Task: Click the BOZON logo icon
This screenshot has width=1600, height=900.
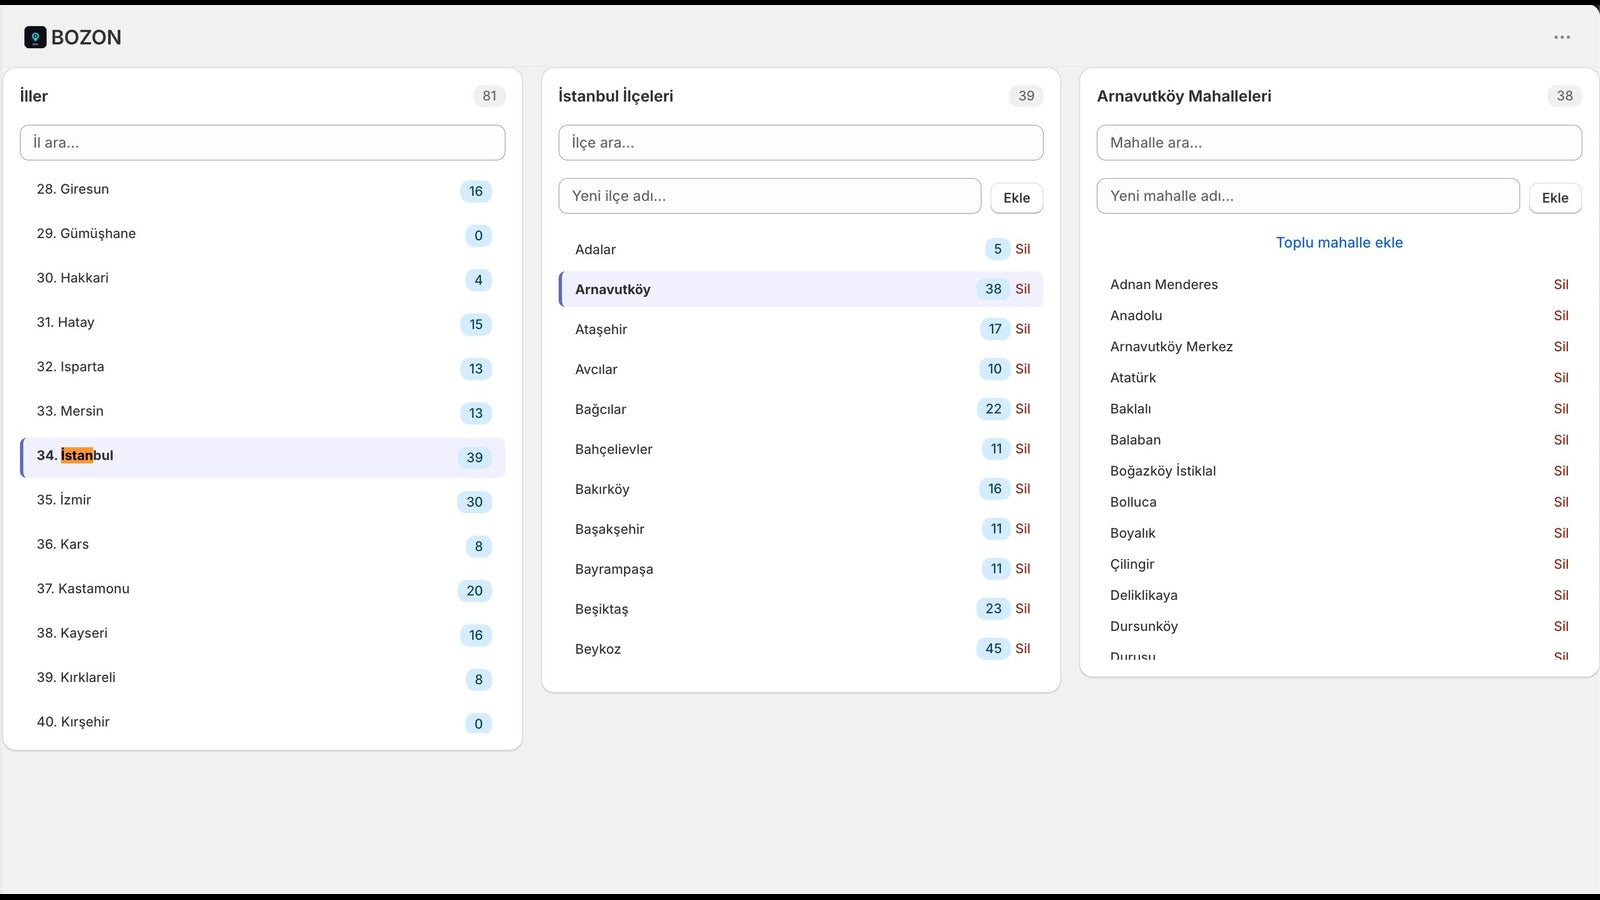Action: click(x=35, y=37)
